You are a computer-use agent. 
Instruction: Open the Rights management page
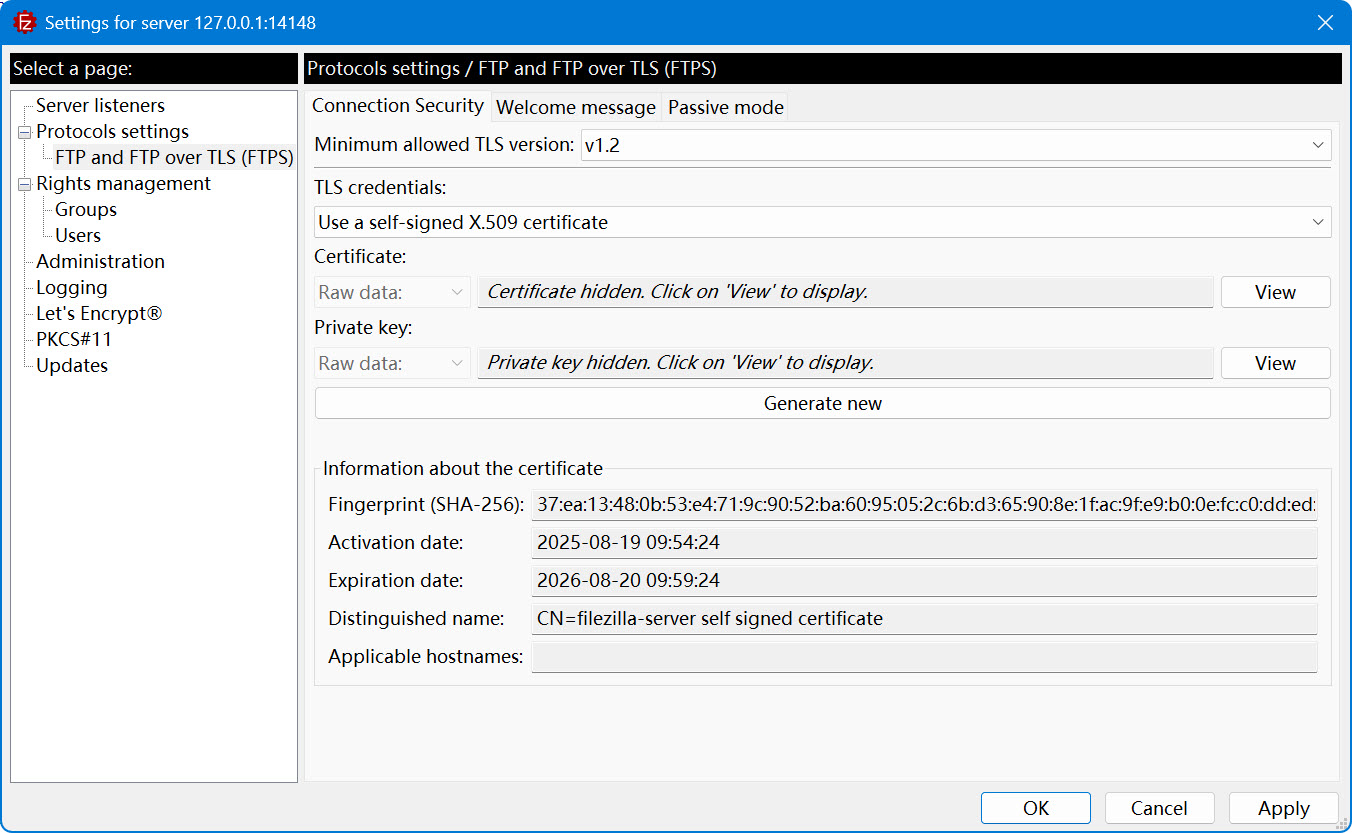pos(123,183)
